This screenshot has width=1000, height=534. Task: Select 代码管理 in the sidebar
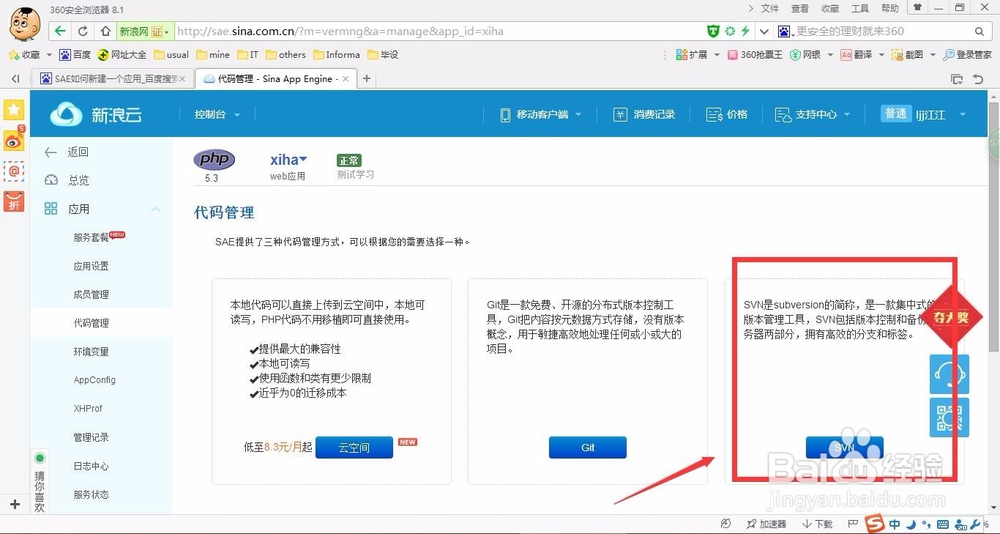click(91, 323)
